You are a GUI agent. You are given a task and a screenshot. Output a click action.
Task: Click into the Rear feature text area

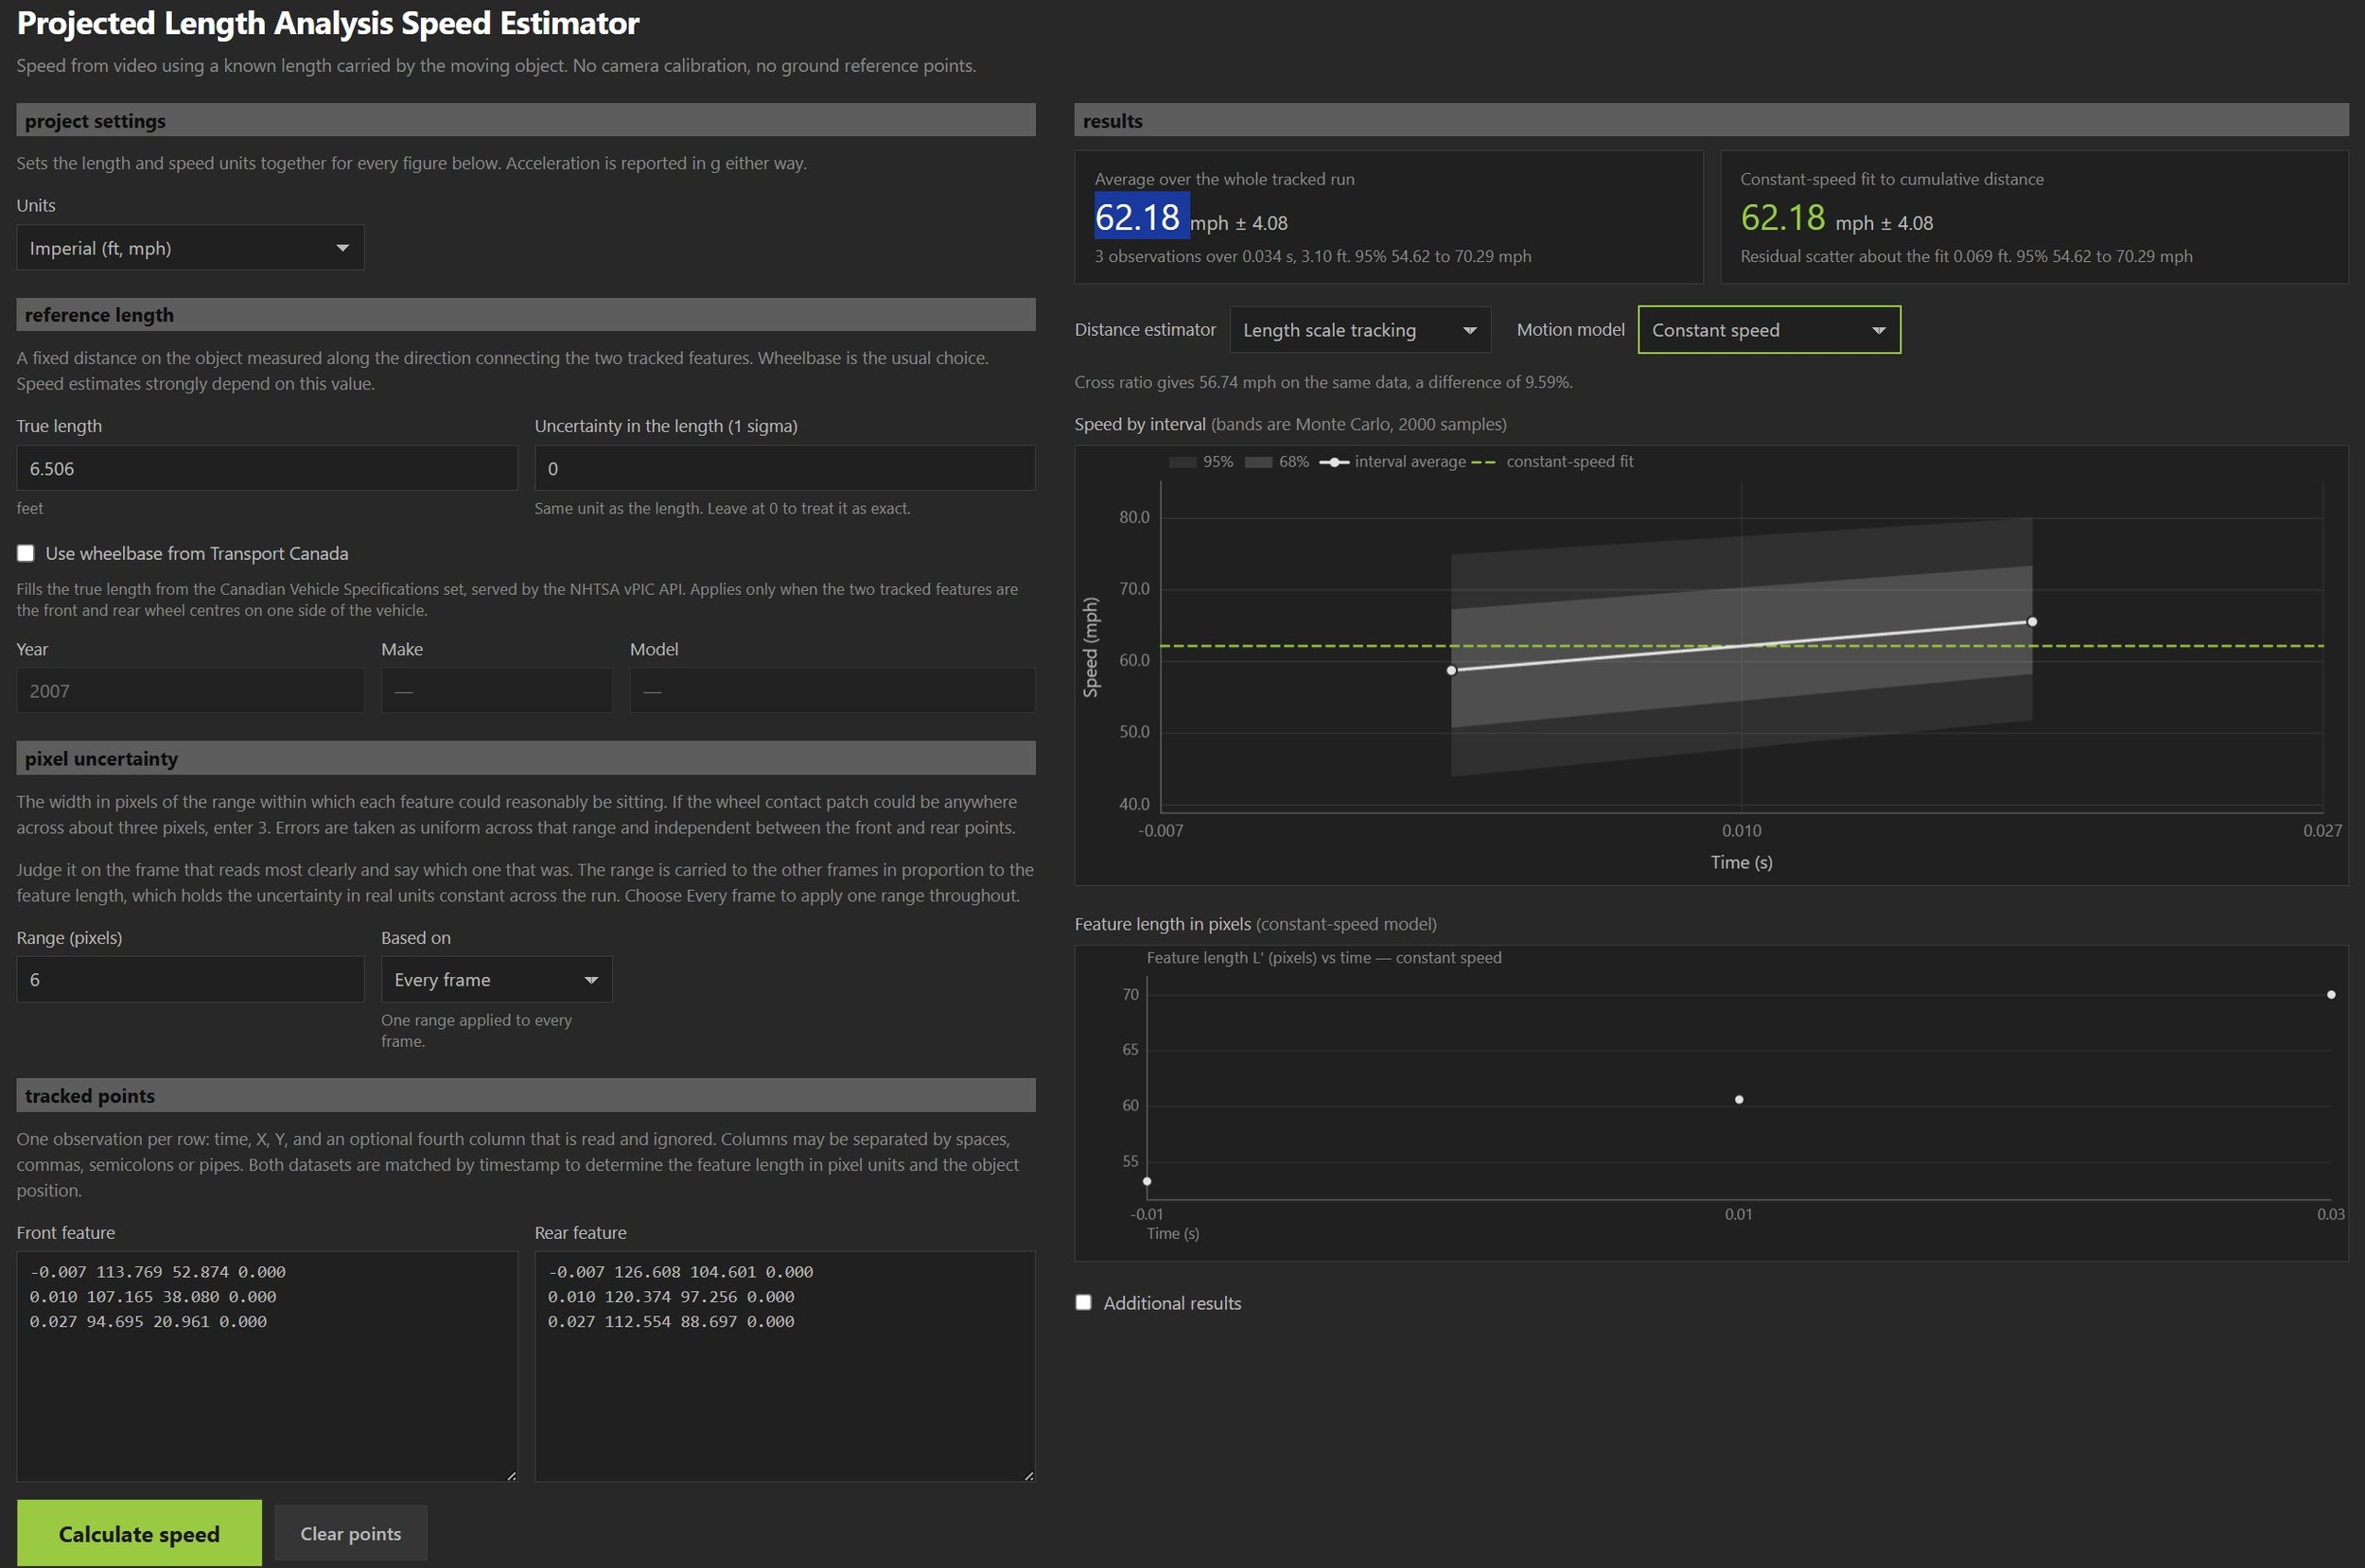[785, 1366]
